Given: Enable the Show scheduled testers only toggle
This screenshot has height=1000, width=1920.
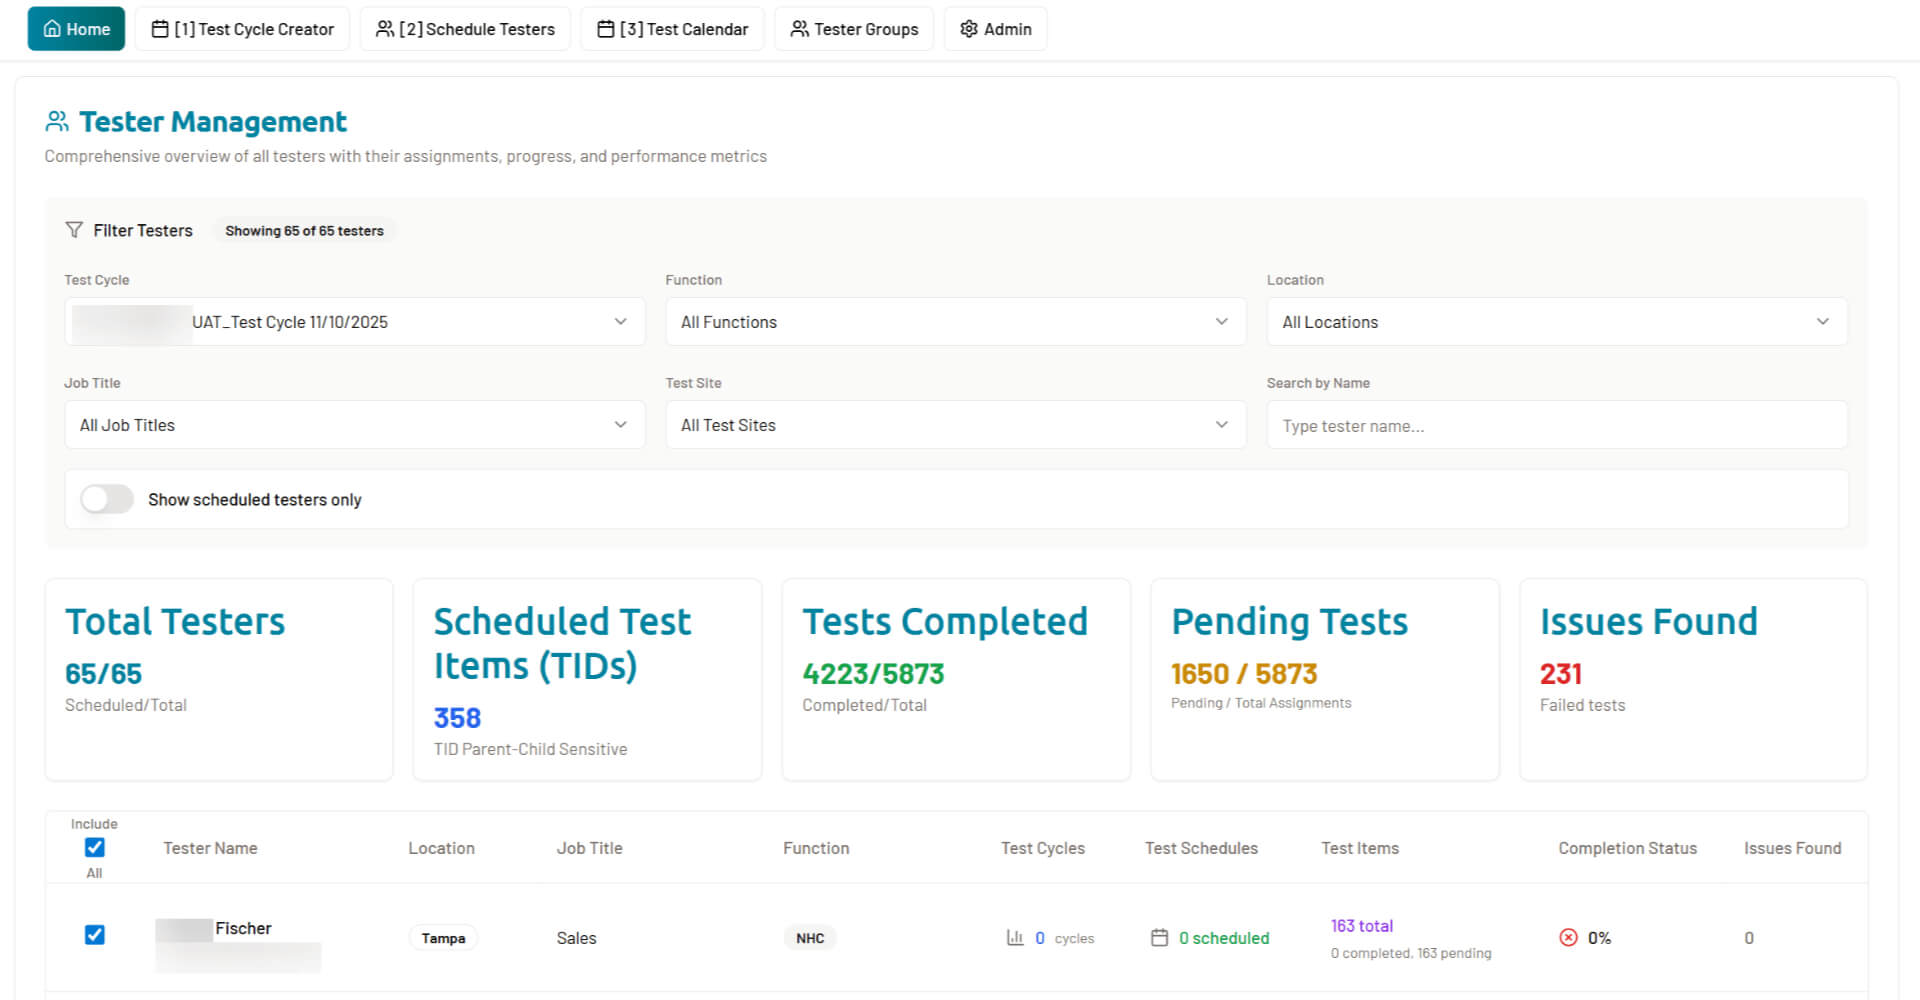Looking at the screenshot, I should coord(106,499).
